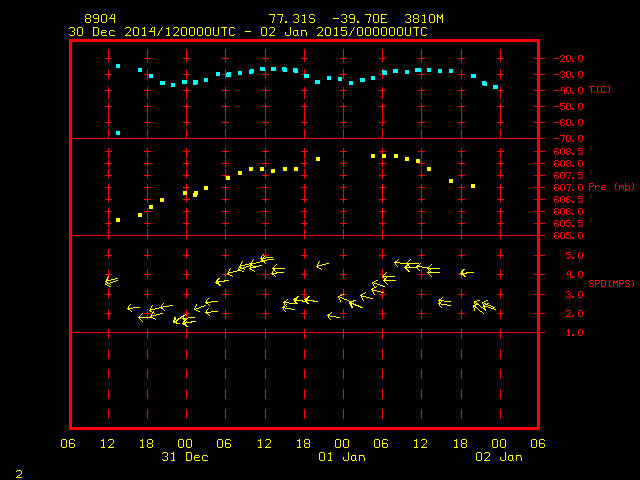
Task: Click the -70.0 temperature axis label
Action: (569, 139)
